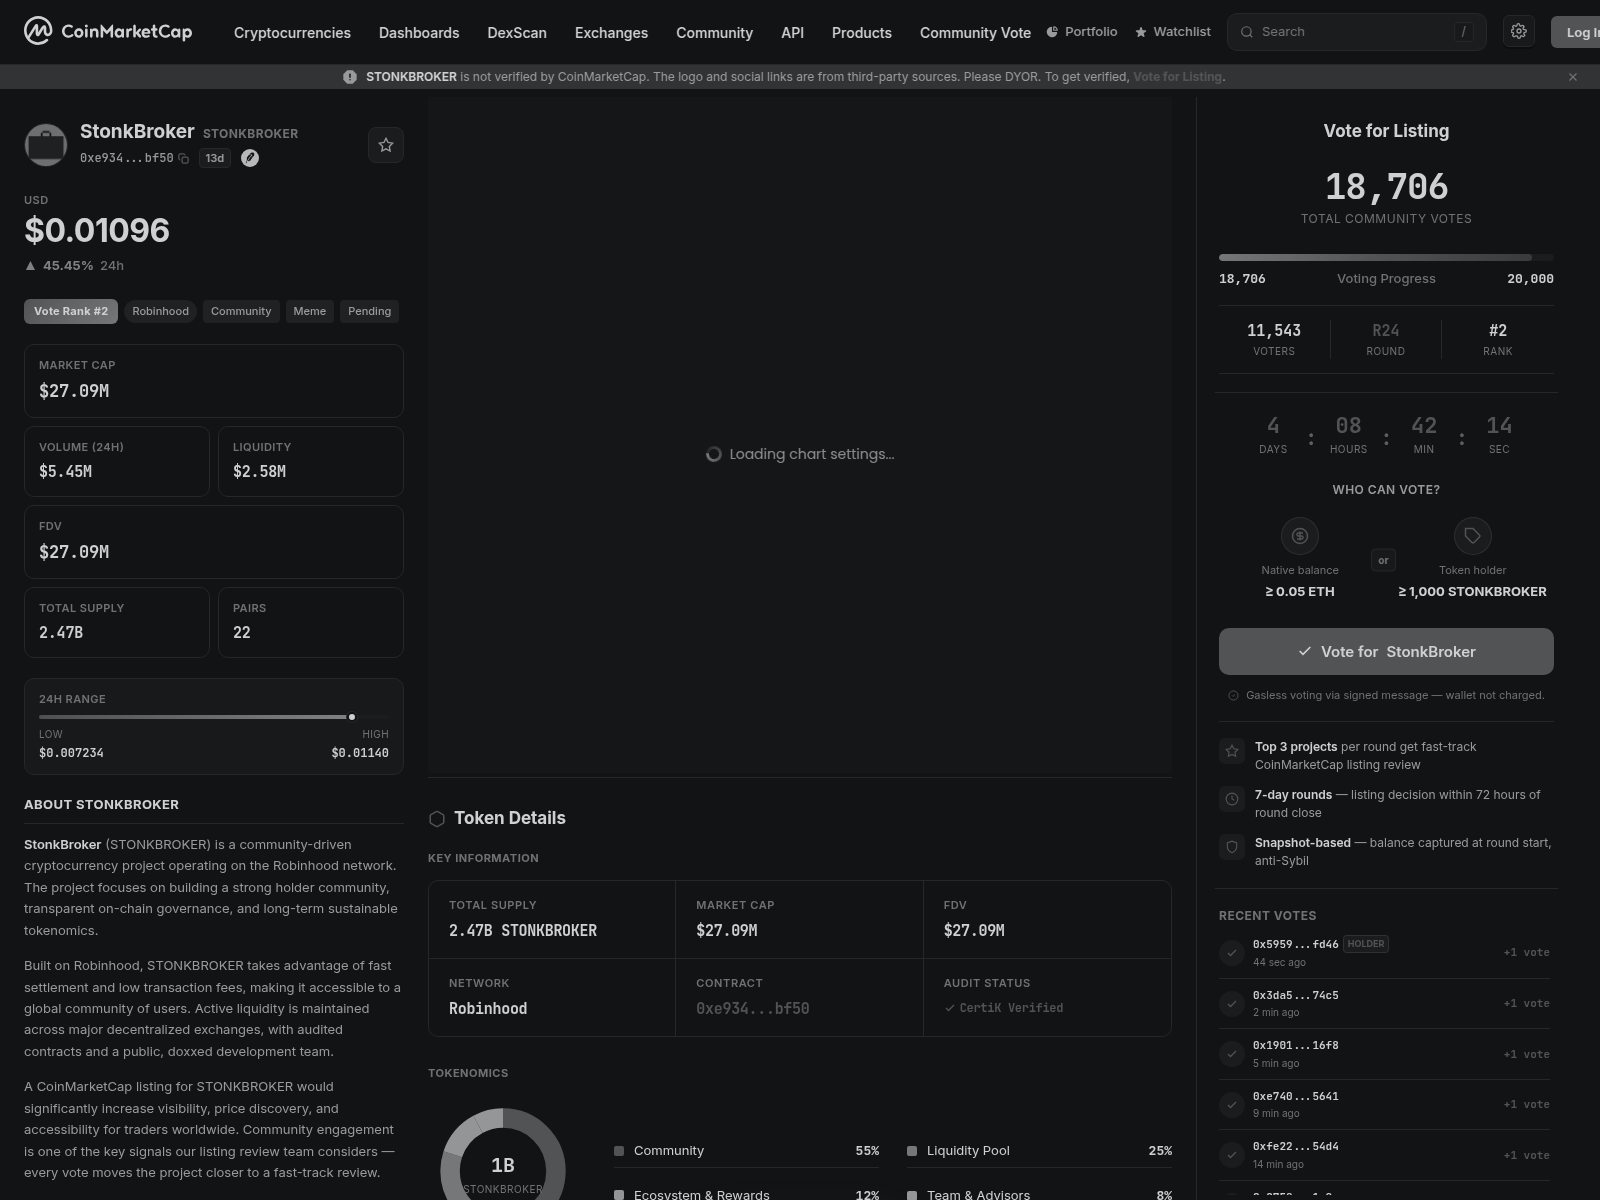Add StonkBroker to watchlist with star
This screenshot has width=1600, height=1200.
click(386, 145)
